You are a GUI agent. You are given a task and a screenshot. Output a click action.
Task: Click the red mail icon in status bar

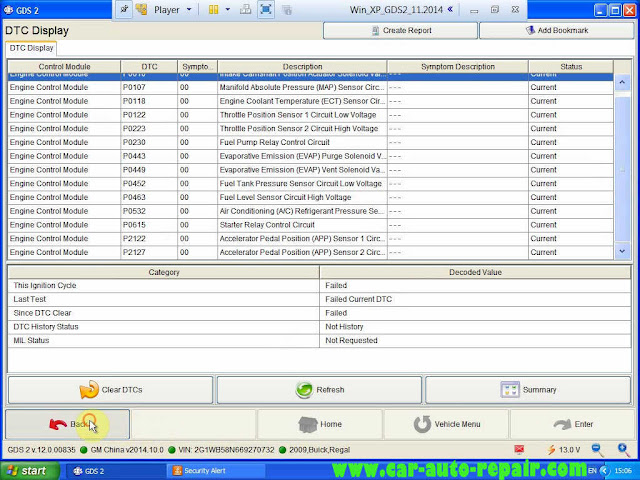pyautogui.click(x=519, y=449)
